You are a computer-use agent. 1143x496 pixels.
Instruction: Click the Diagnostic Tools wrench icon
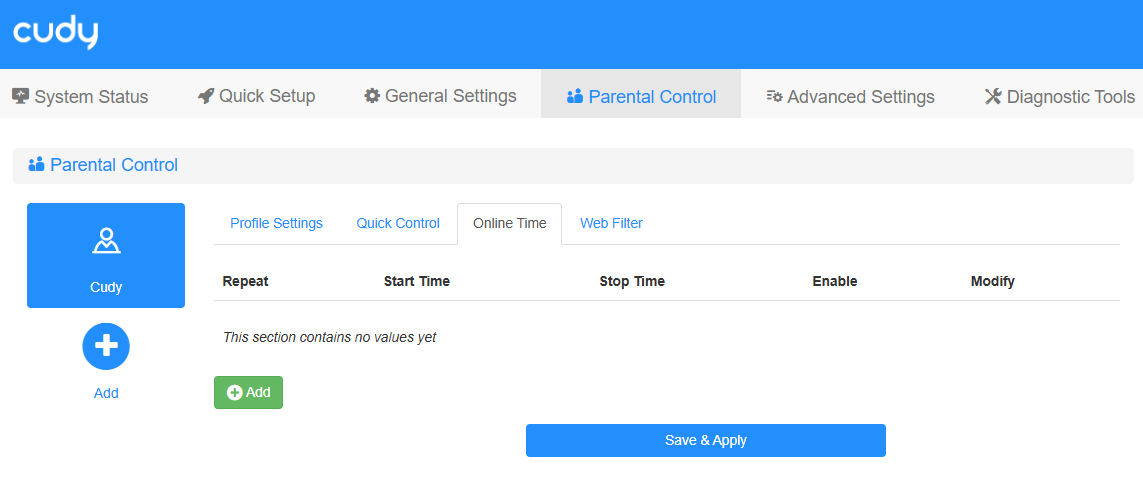pyautogui.click(x=993, y=96)
